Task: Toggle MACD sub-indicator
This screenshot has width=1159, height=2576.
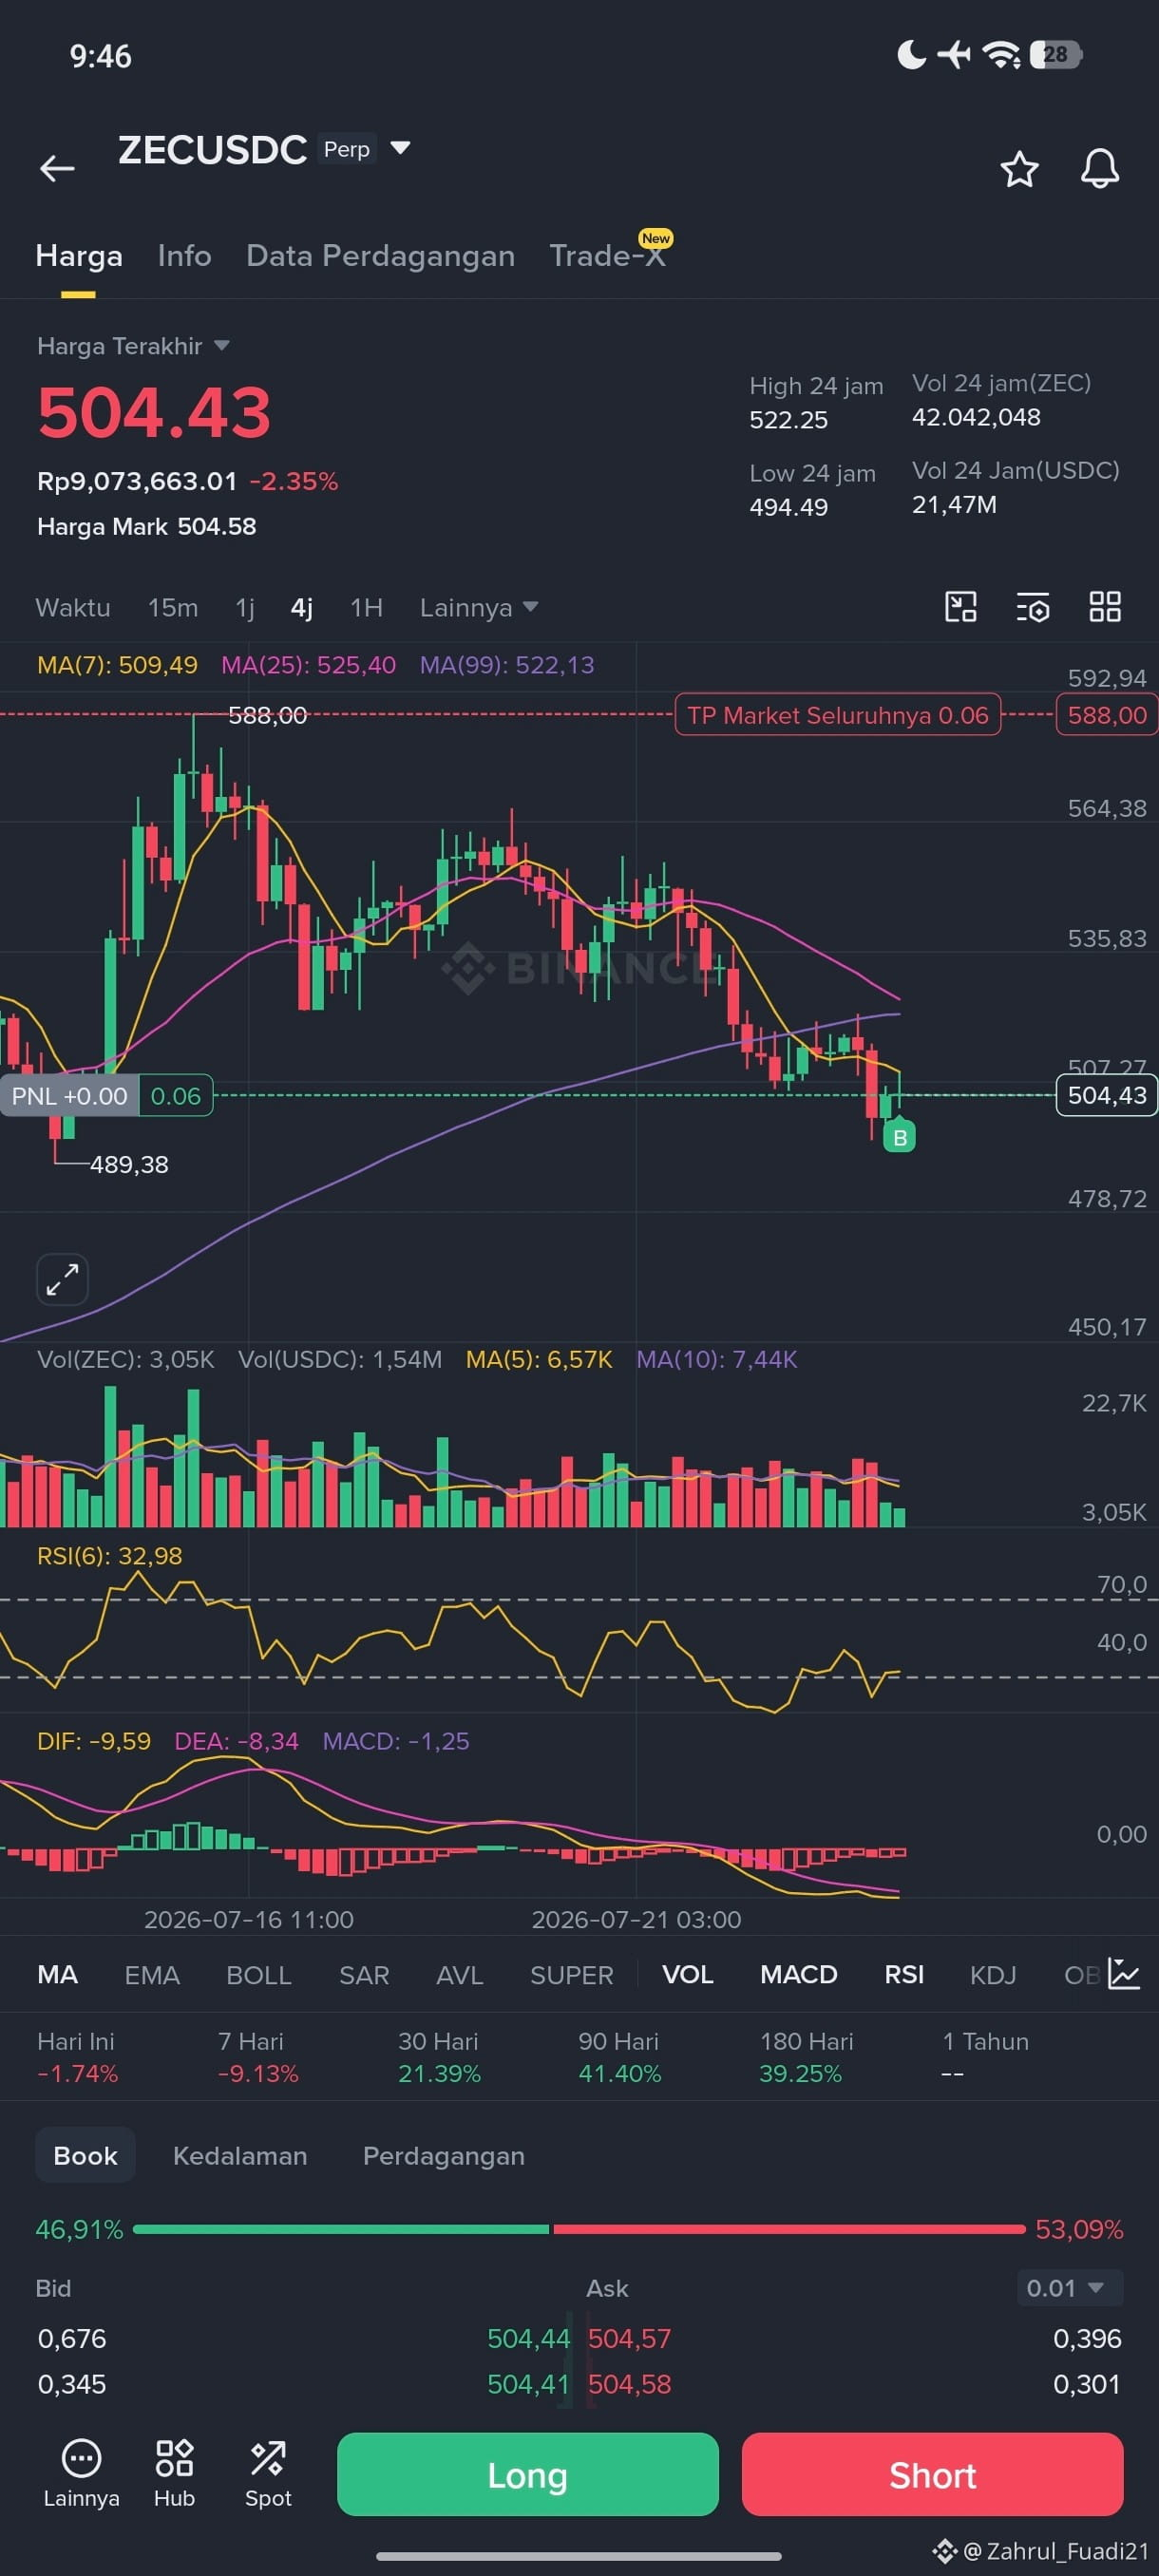Action: 798,1975
